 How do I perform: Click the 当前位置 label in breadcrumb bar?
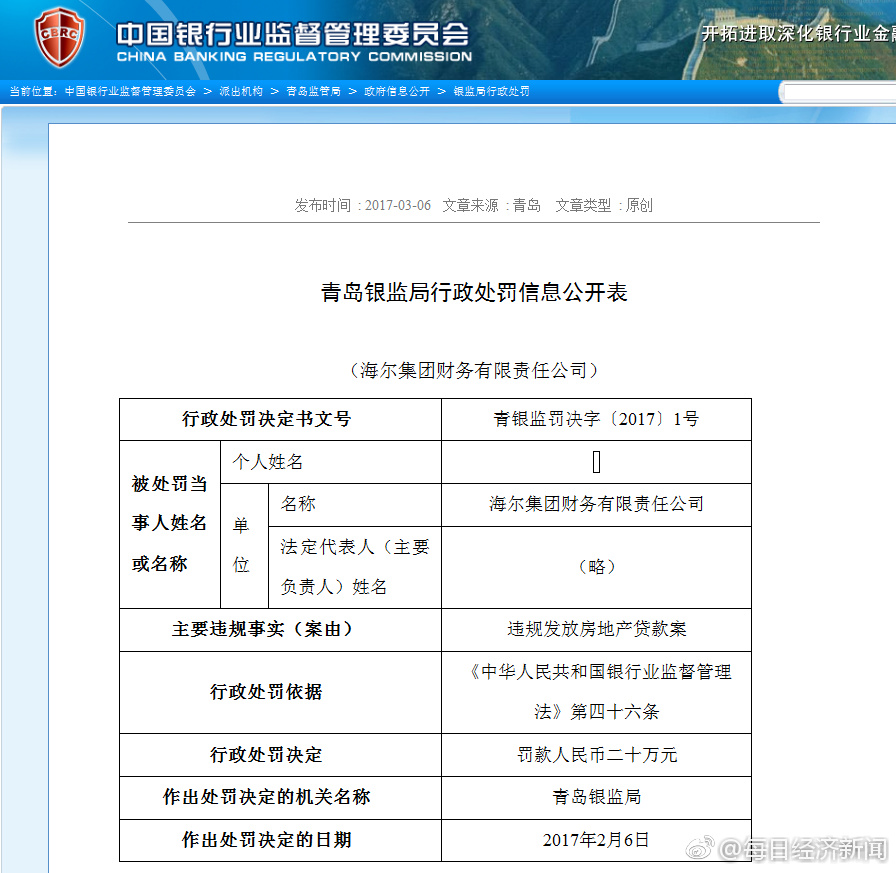tap(32, 91)
